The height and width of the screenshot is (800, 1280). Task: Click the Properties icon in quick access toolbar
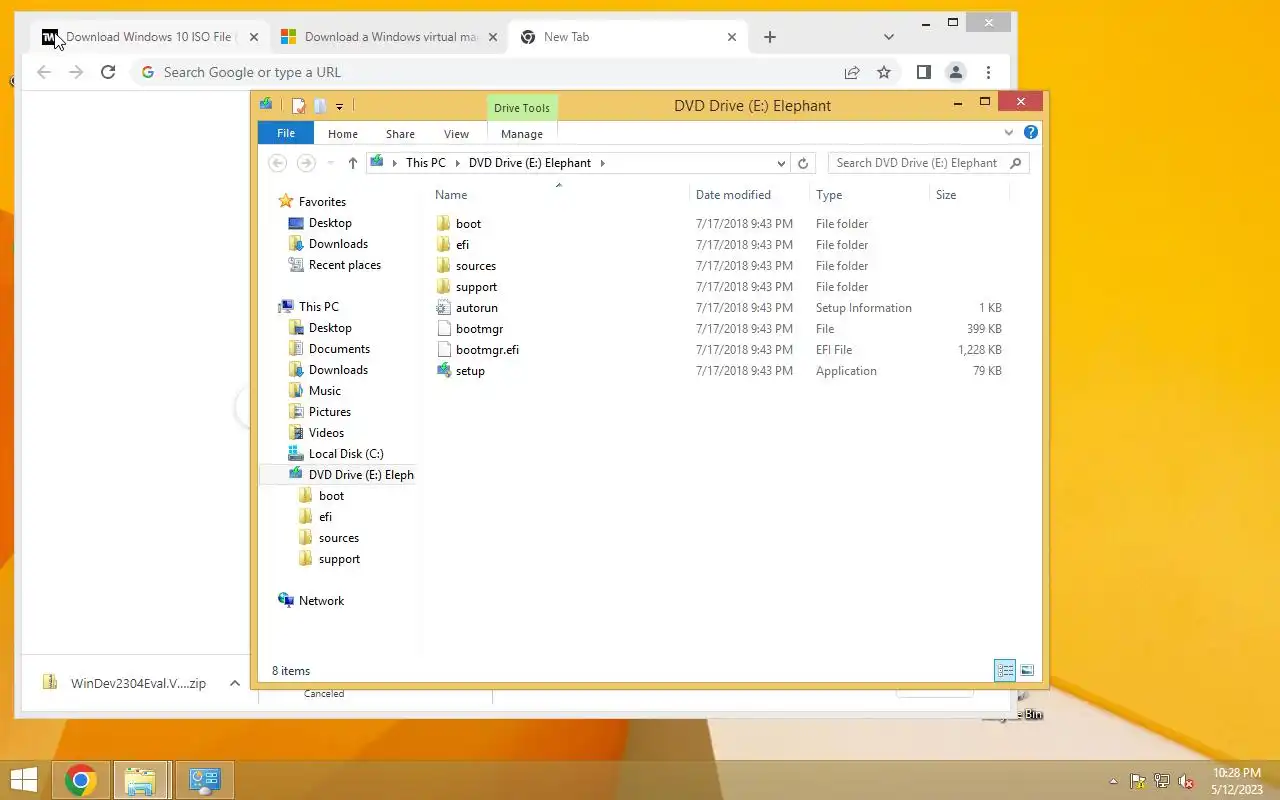click(298, 106)
